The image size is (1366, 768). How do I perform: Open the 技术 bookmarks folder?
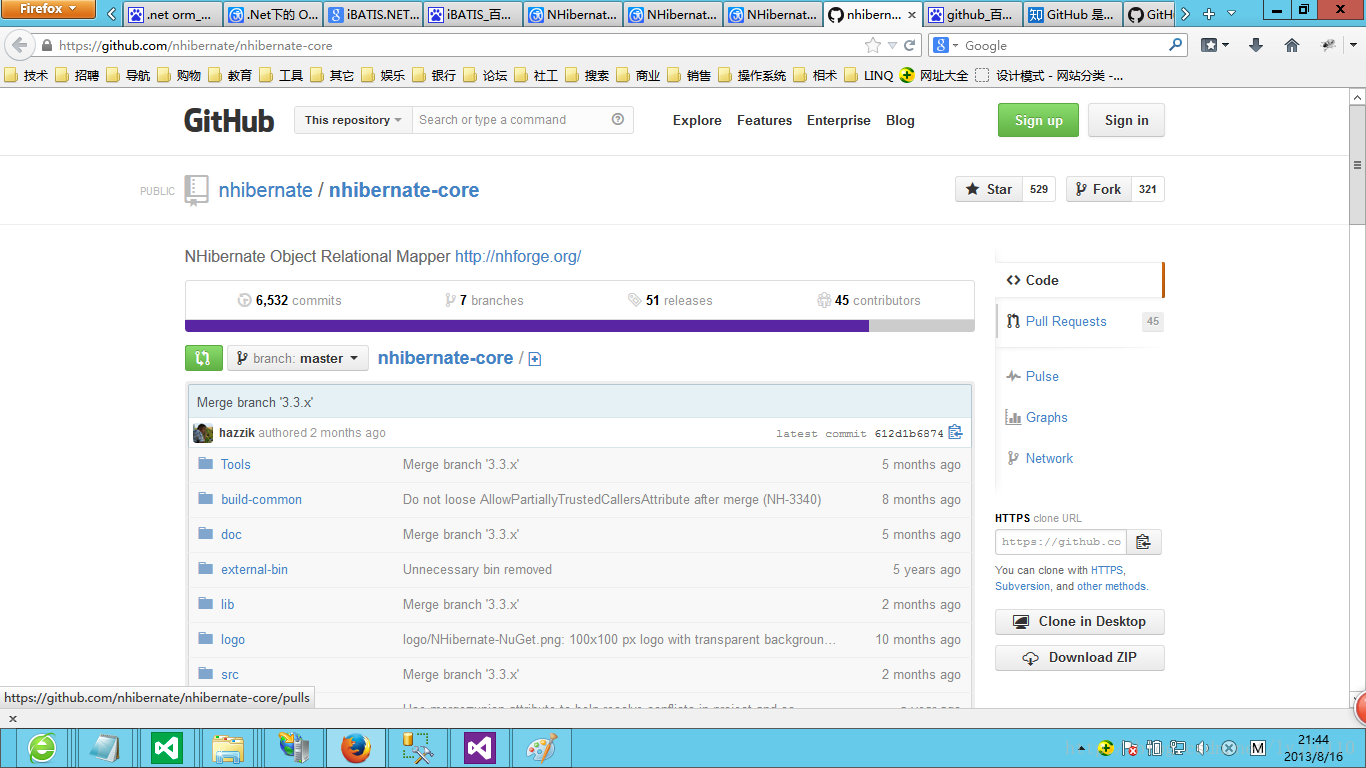click(x=27, y=75)
